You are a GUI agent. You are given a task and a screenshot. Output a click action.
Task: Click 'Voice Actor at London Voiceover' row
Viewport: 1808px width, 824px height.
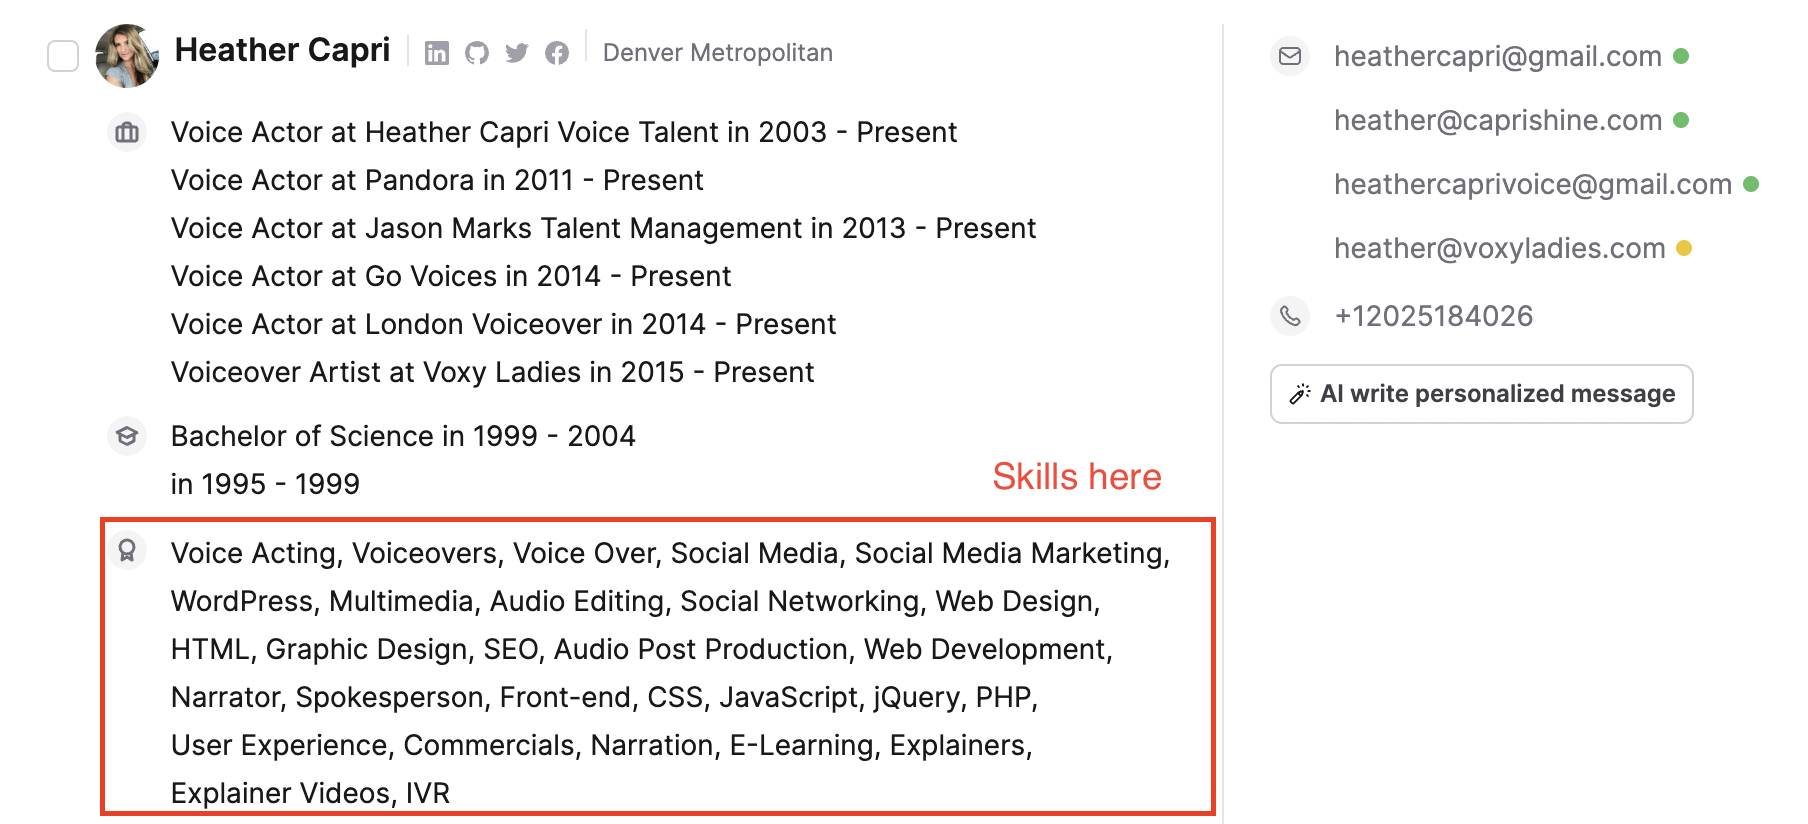pyautogui.click(x=503, y=324)
